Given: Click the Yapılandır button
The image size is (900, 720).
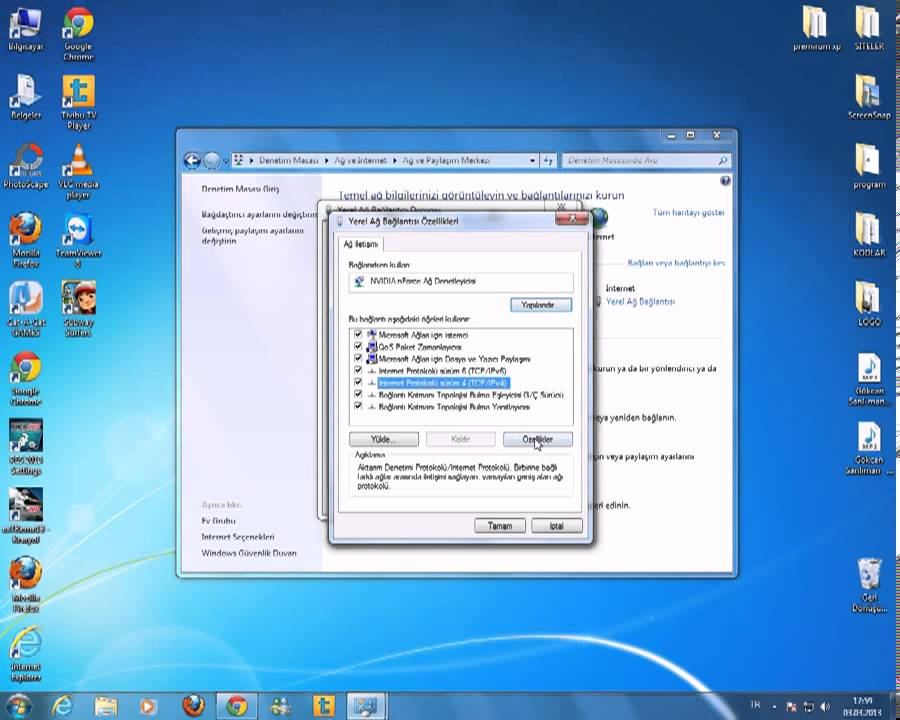Looking at the screenshot, I should (x=541, y=305).
